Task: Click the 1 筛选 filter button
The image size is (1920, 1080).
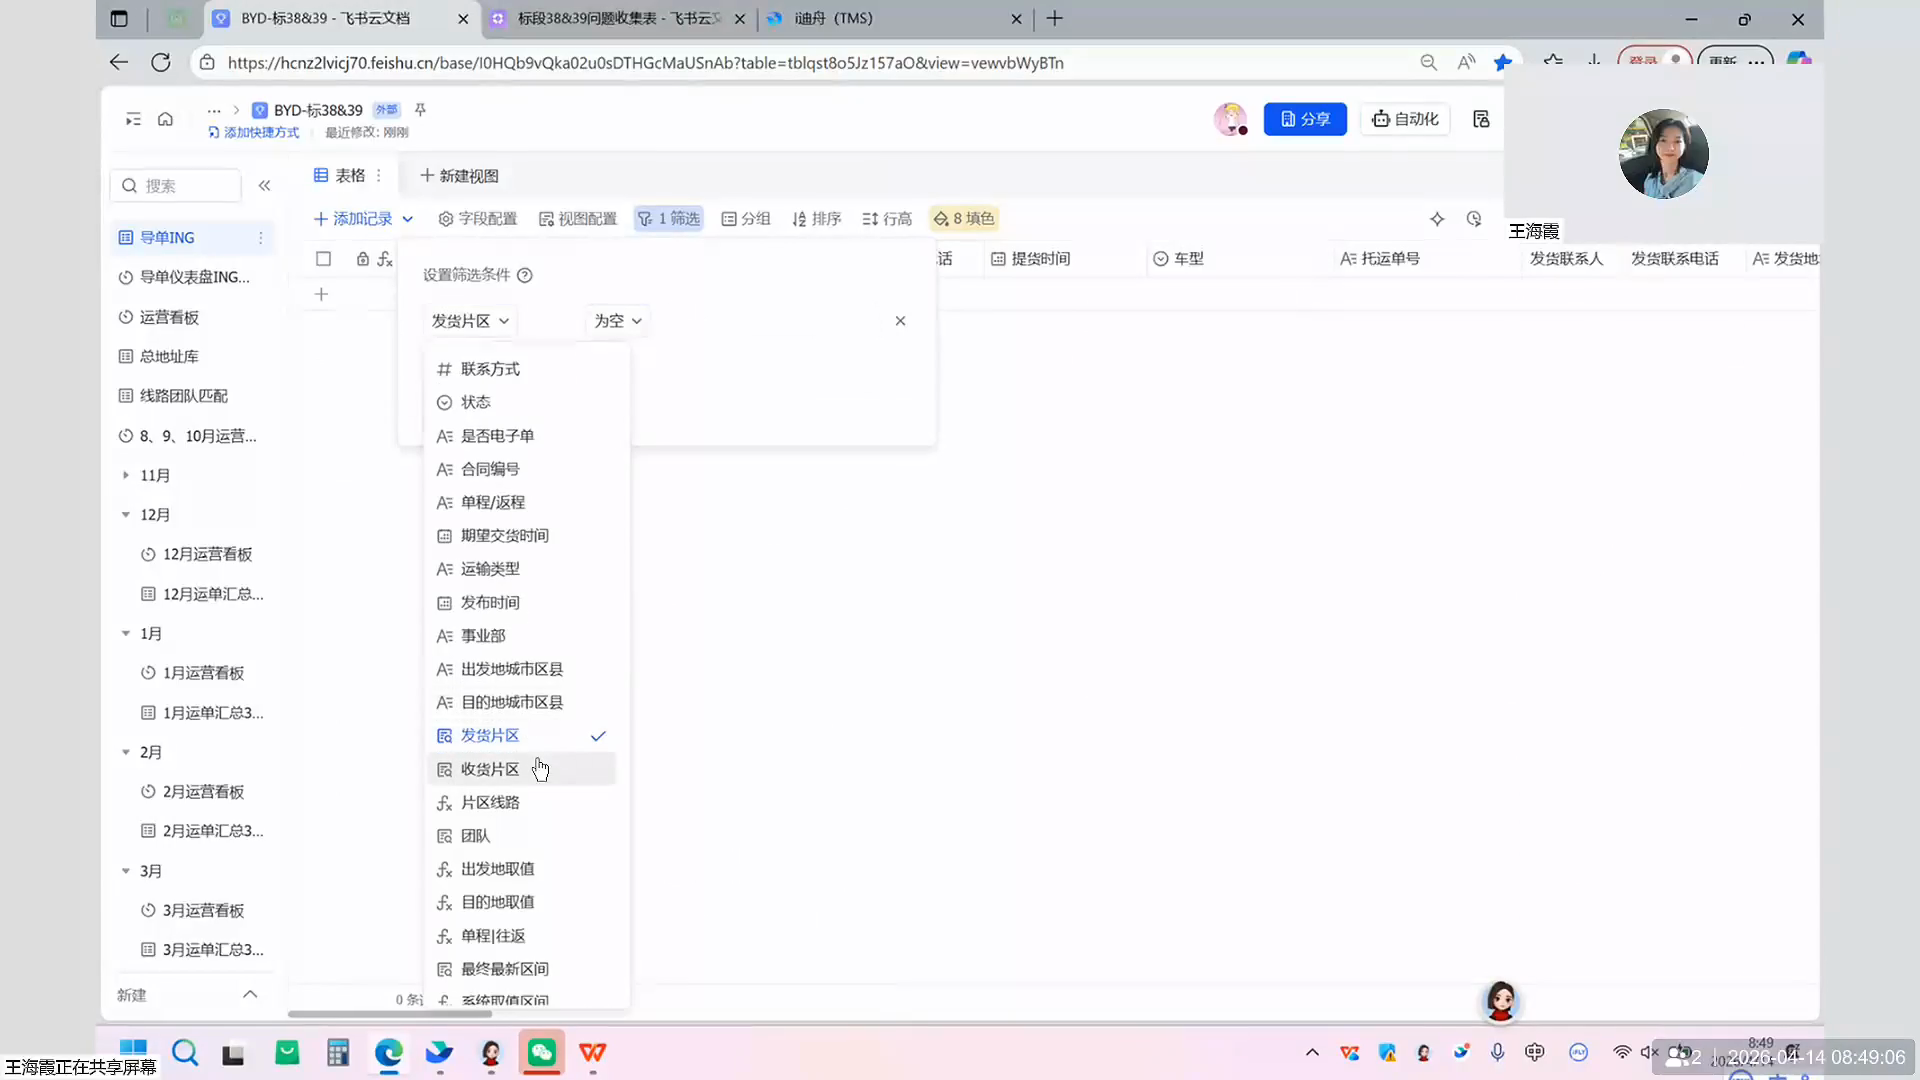Action: click(669, 219)
